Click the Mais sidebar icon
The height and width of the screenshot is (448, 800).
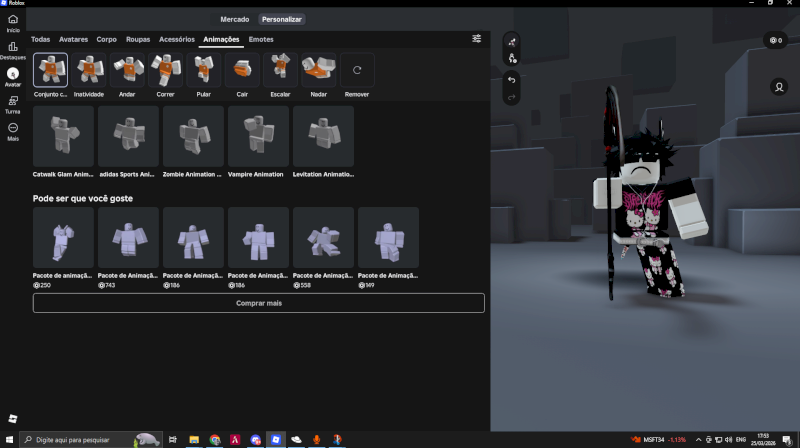click(x=13, y=131)
